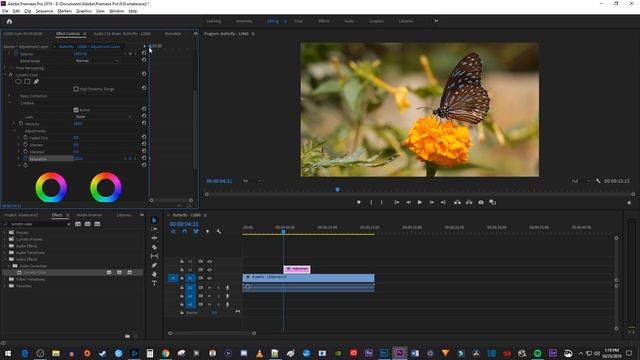
Task: Show more workspaces overflow chevron
Action: click(x=436, y=21)
